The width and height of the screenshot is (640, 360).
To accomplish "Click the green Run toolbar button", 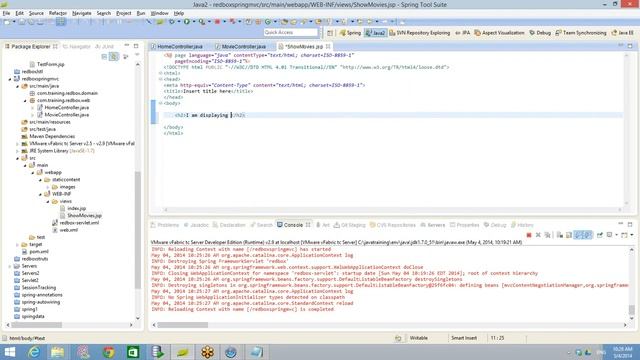I will point(187,22).
